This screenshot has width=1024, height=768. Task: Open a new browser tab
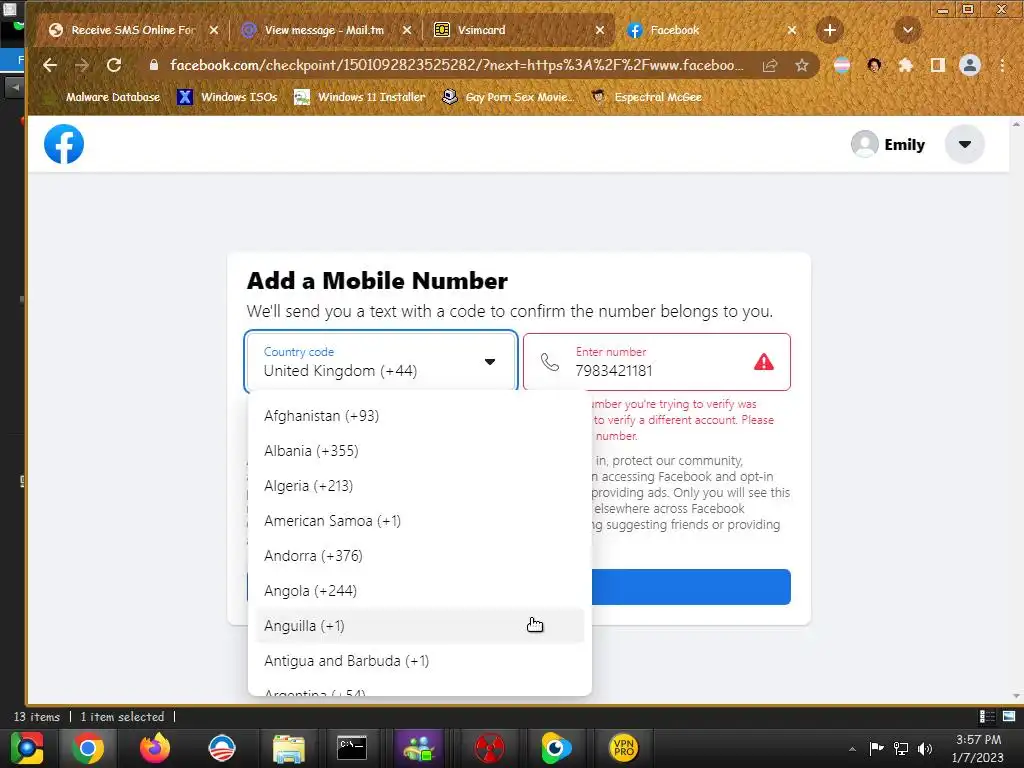point(829,30)
